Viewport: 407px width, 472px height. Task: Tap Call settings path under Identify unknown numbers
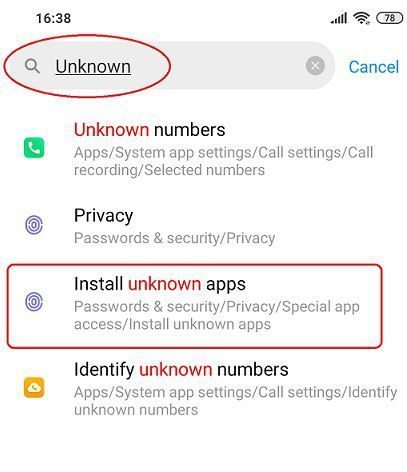235,401
